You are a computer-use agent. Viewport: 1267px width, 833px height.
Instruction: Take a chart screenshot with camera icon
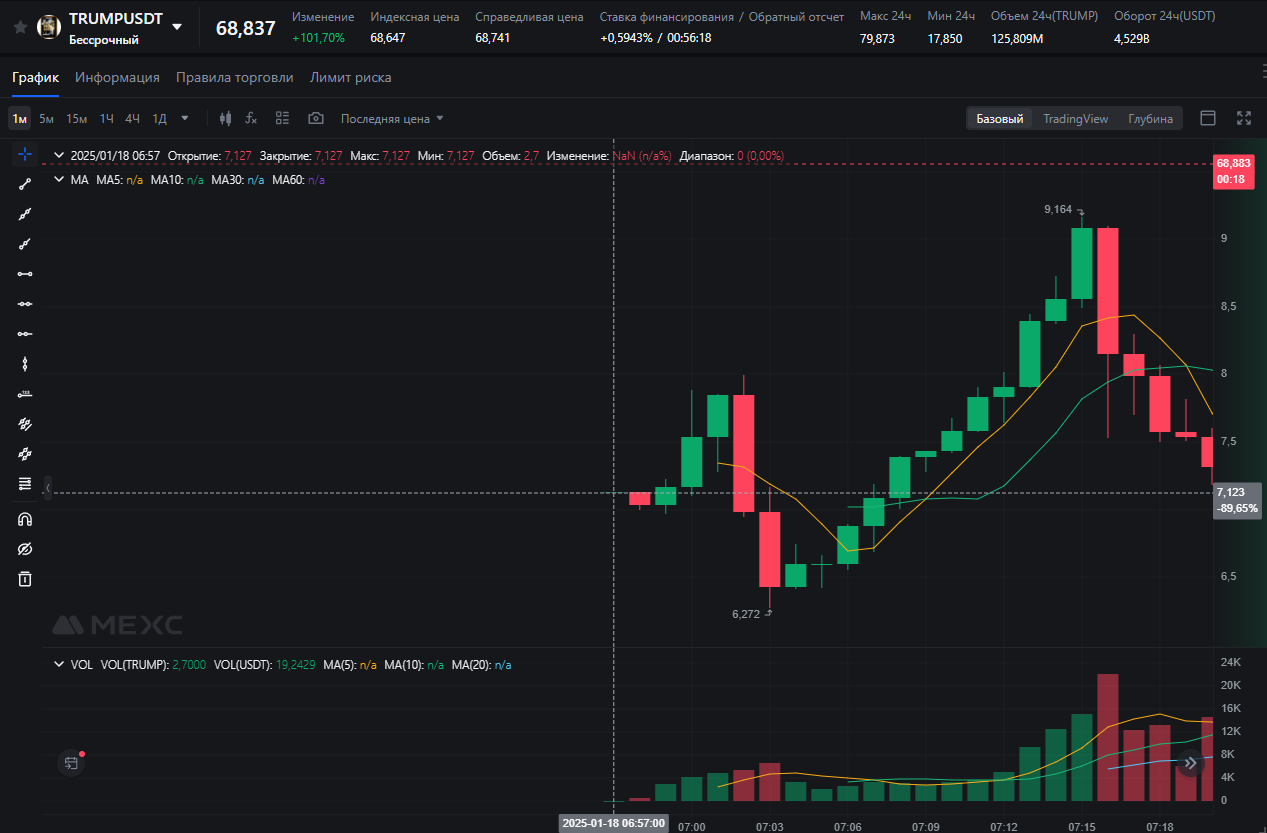tap(316, 118)
